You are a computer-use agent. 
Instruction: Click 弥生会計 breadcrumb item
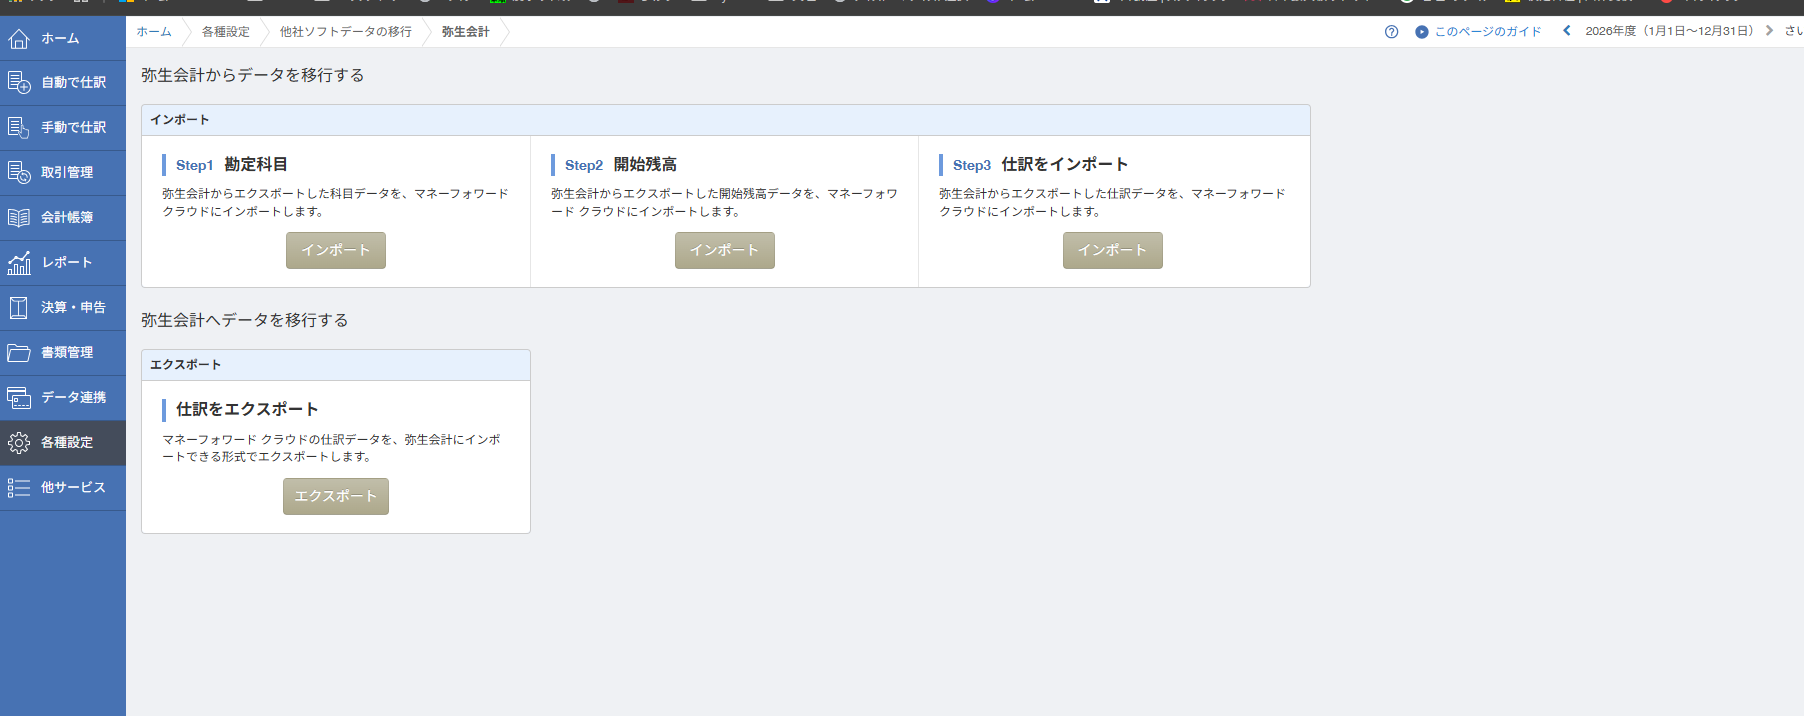pyautogui.click(x=466, y=32)
